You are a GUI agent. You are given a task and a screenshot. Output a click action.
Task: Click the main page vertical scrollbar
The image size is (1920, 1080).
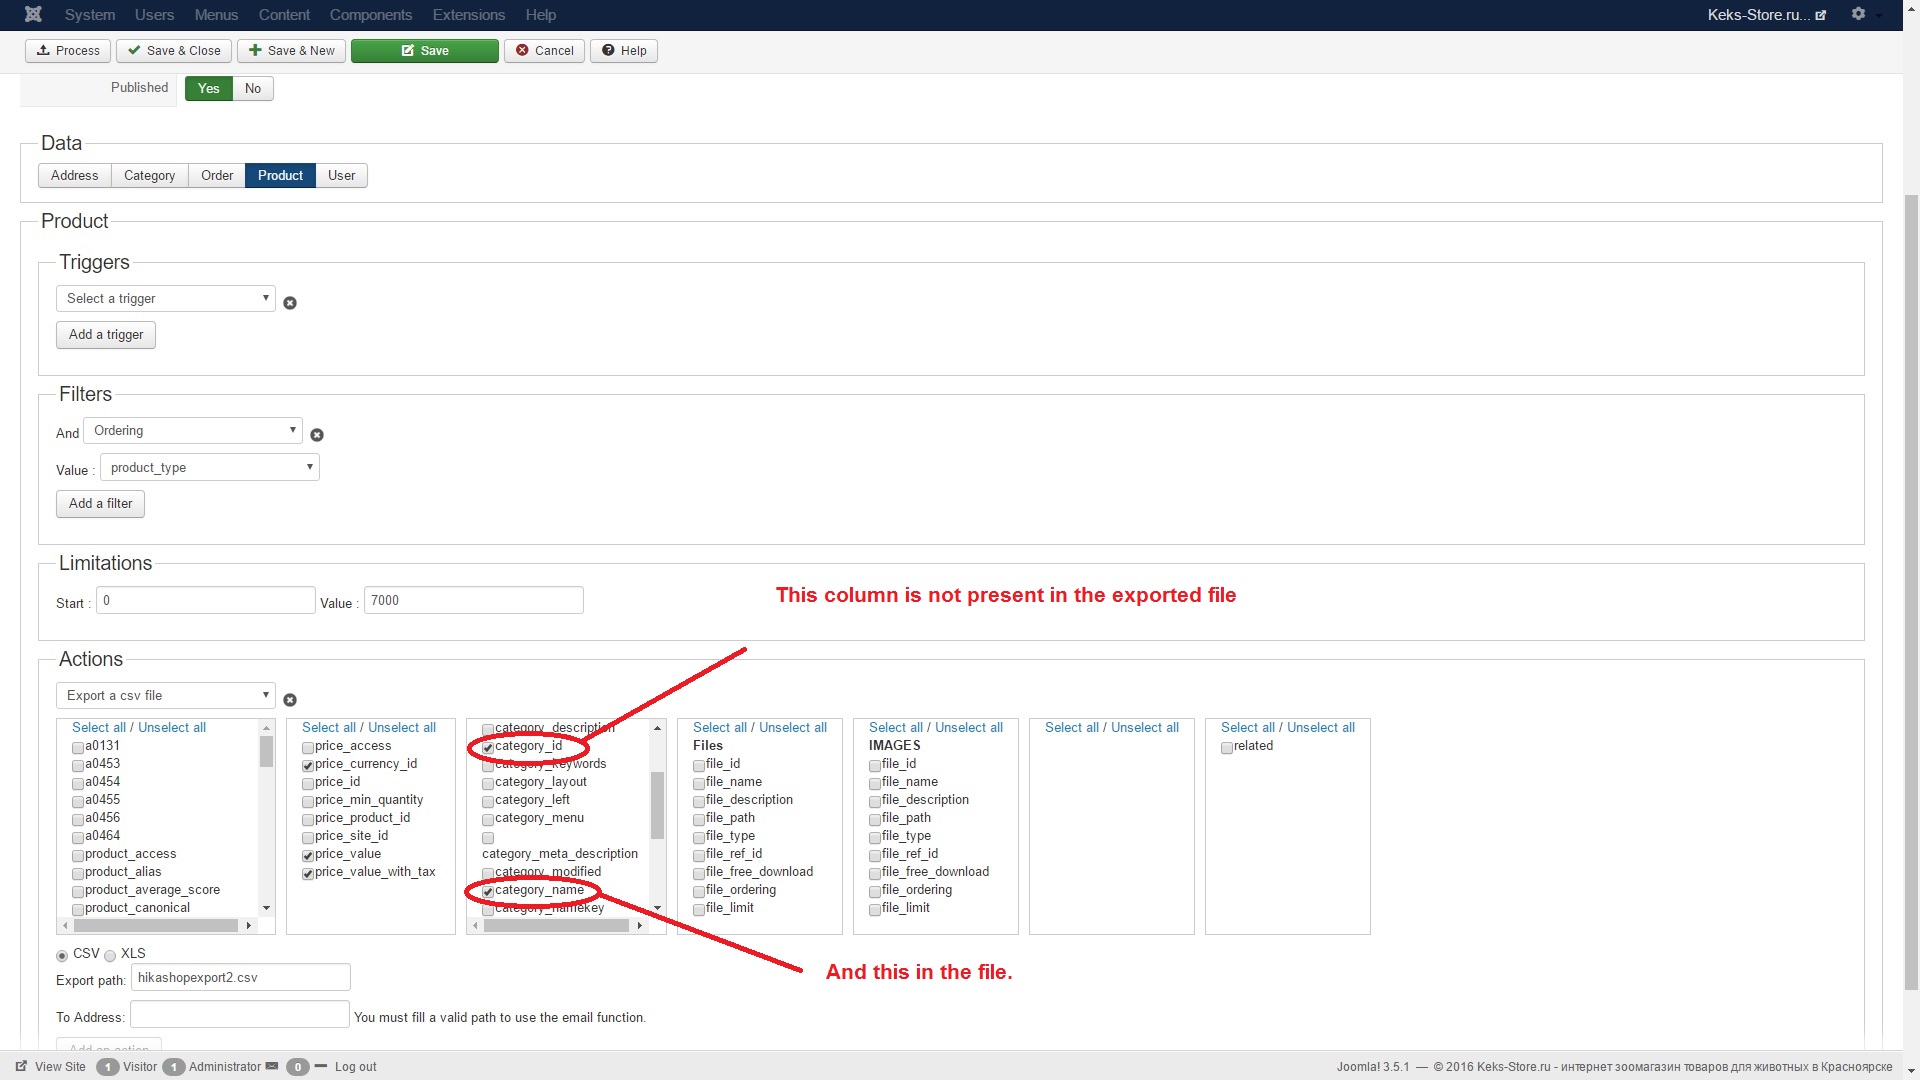click(1911, 590)
